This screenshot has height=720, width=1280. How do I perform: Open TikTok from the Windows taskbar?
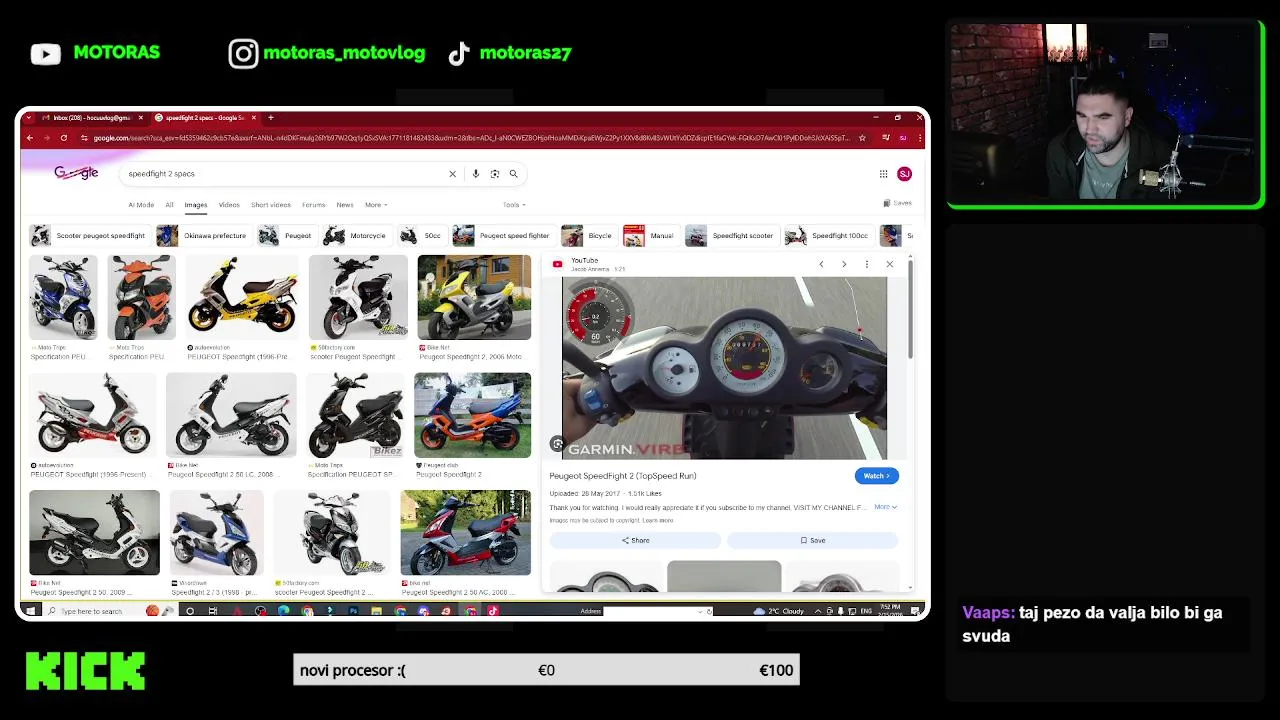(492, 611)
